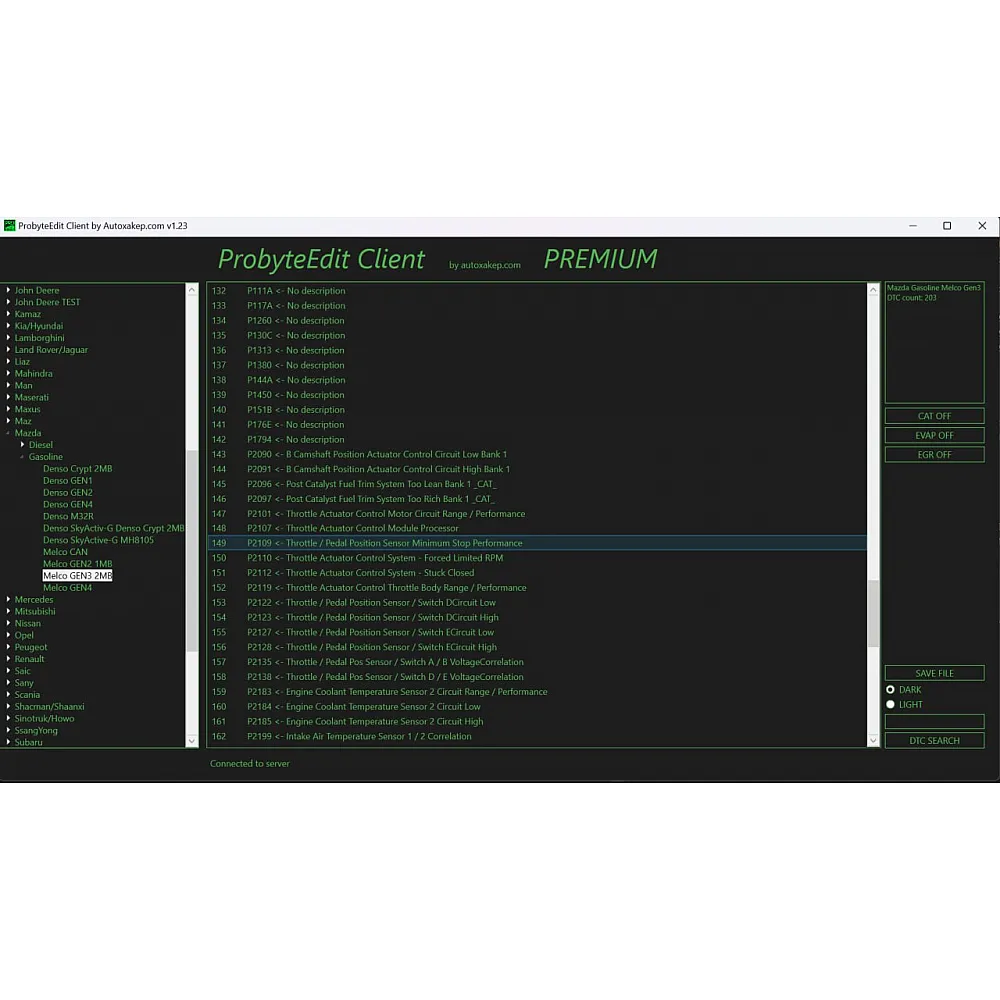Click the minimize window icon
Screen dimensions: 1000x1000
912,226
